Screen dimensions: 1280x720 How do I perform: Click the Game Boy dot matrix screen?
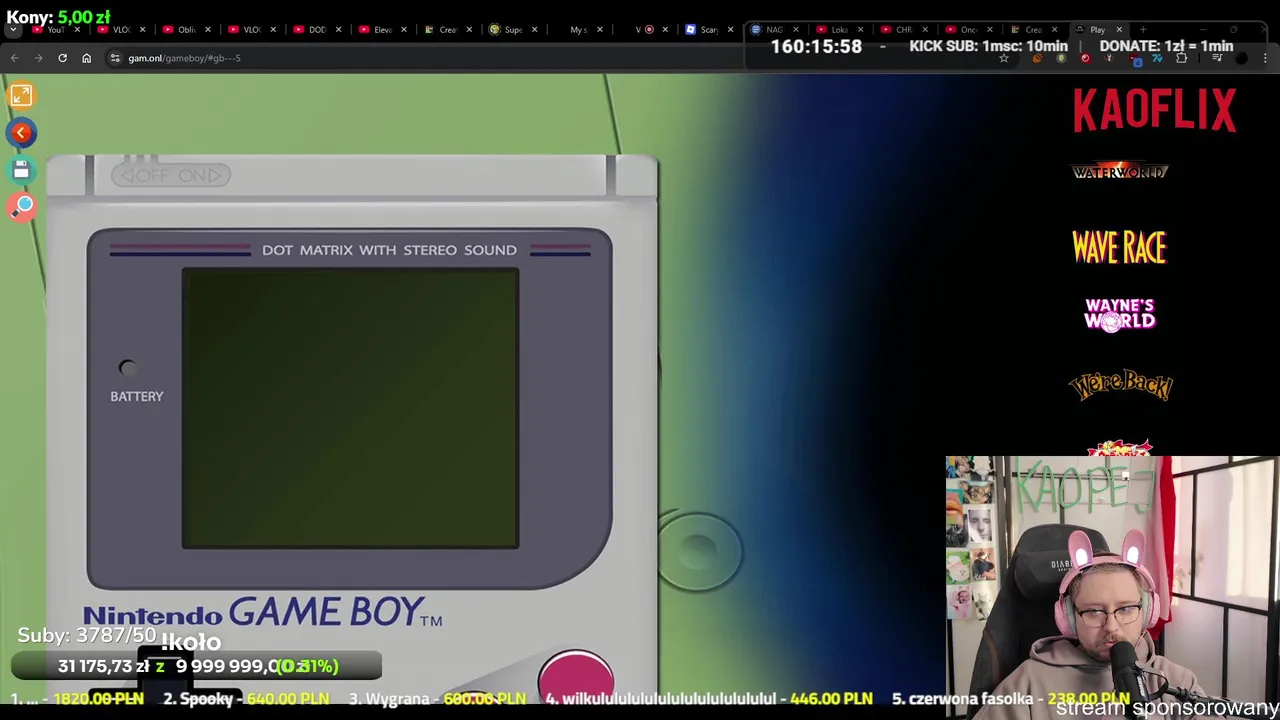coord(350,408)
